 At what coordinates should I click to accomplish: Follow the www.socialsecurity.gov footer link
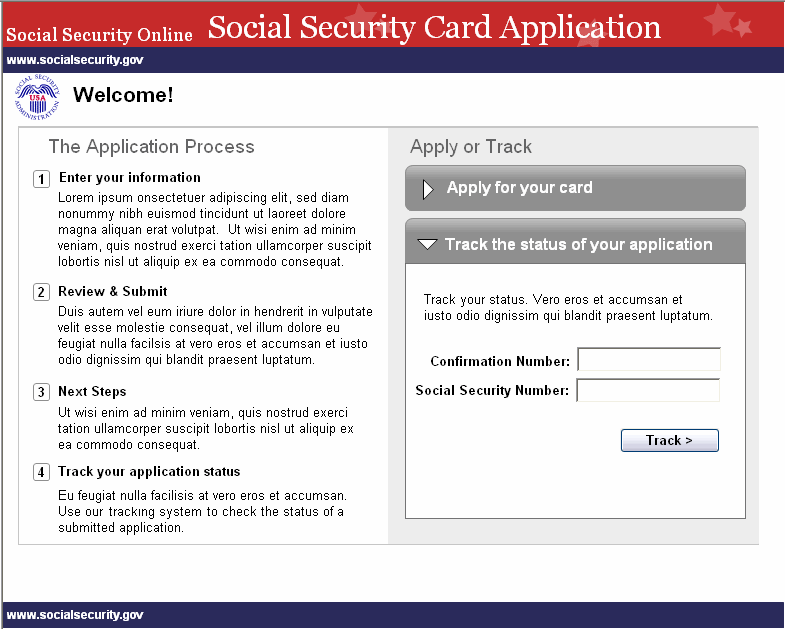76,615
